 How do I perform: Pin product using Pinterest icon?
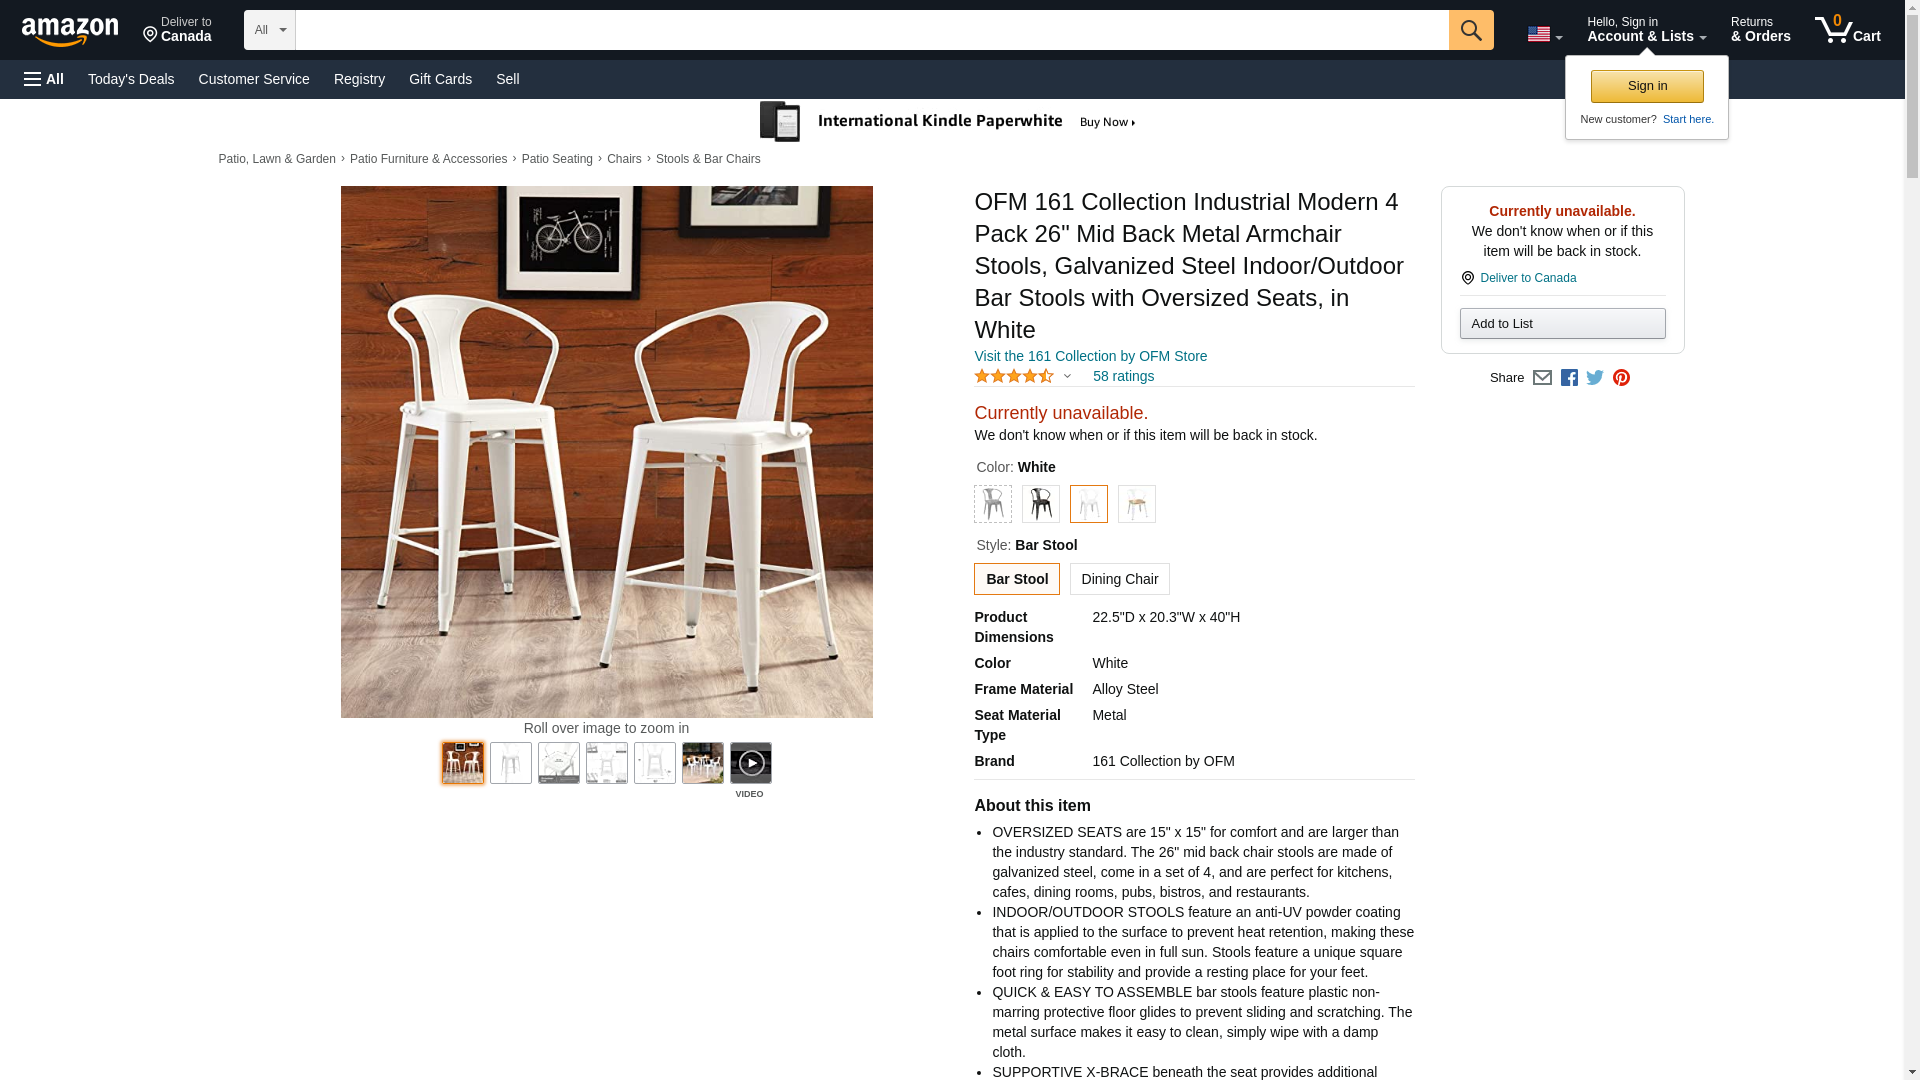pos(1621,378)
